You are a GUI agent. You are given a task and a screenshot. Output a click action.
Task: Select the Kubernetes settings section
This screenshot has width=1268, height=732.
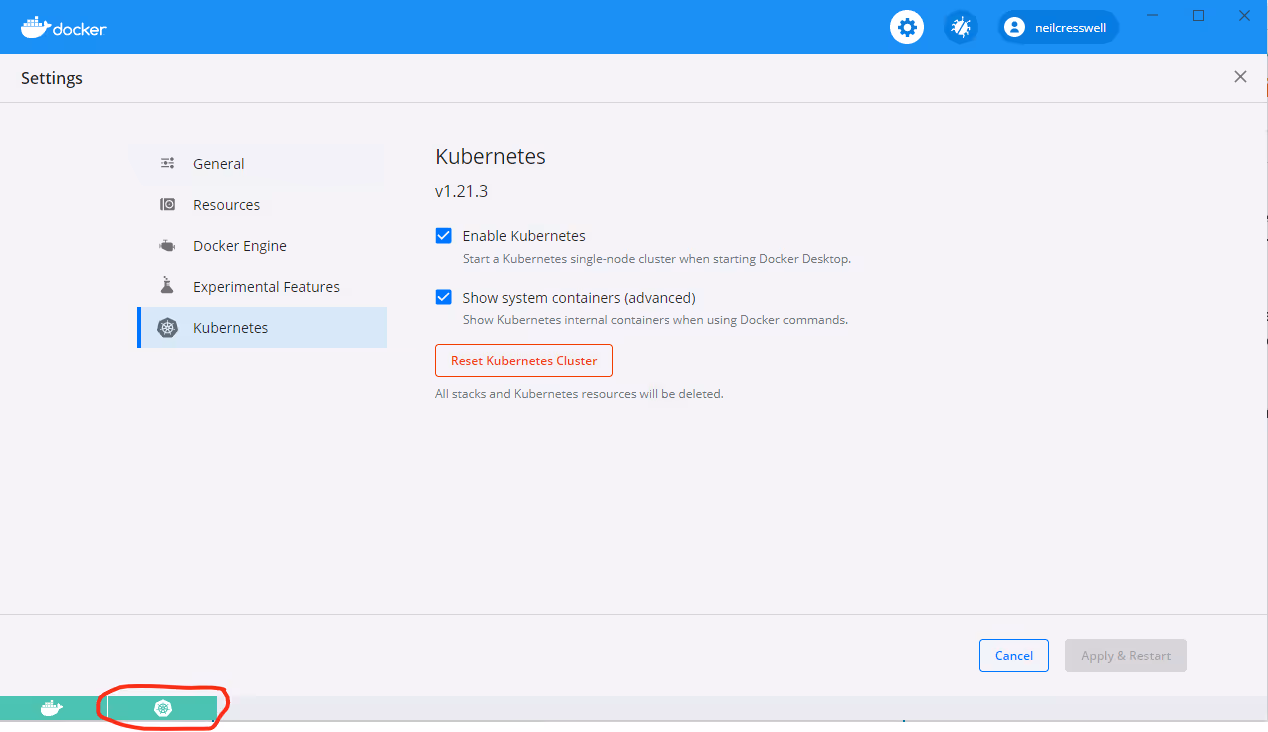pos(262,328)
